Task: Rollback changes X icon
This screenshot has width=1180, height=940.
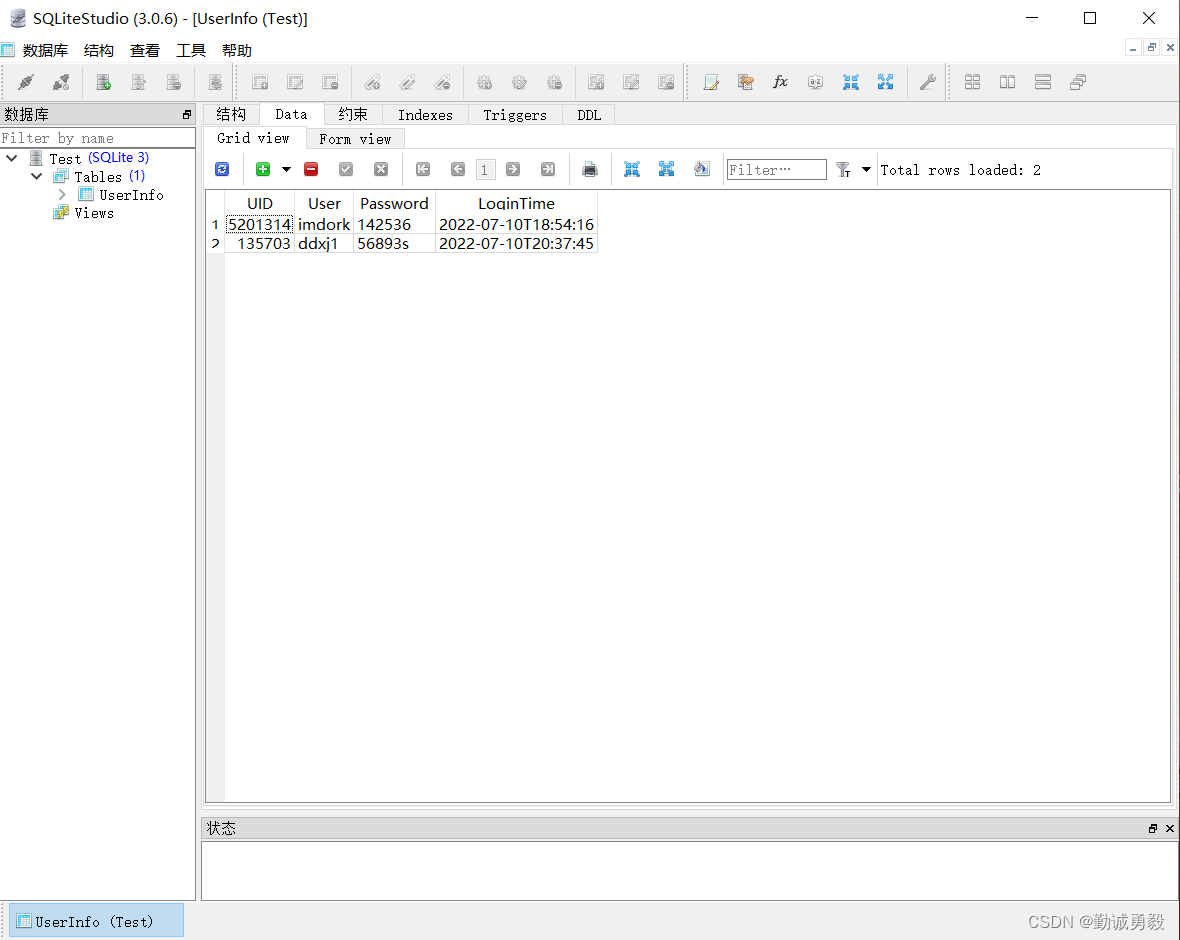Action: coord(381,169)
